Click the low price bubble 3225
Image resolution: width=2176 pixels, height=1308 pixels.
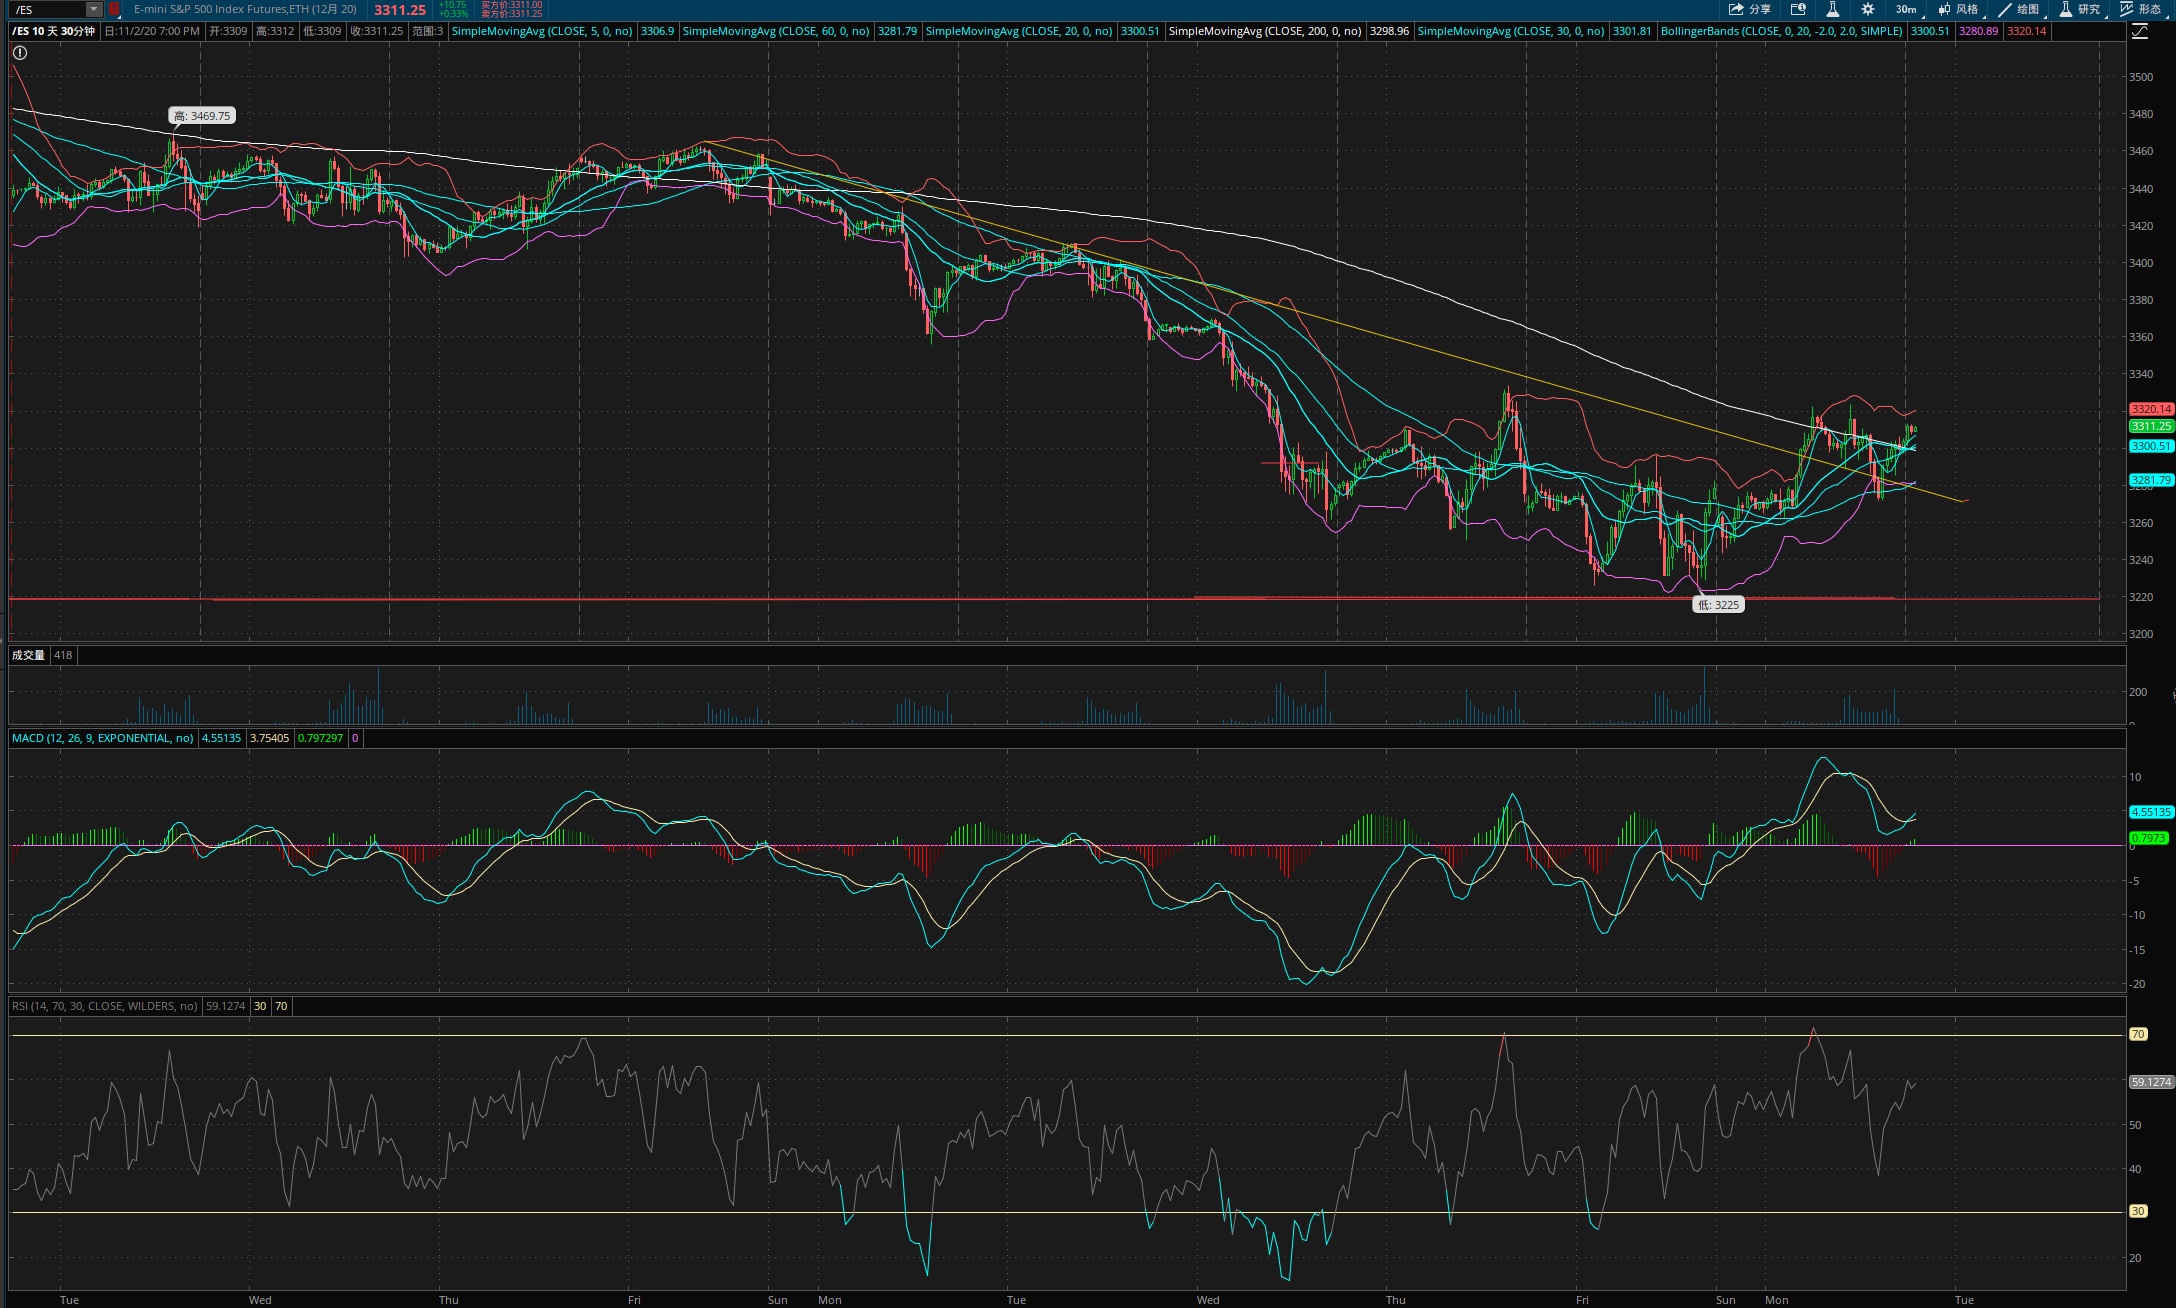pos(1718,604)
